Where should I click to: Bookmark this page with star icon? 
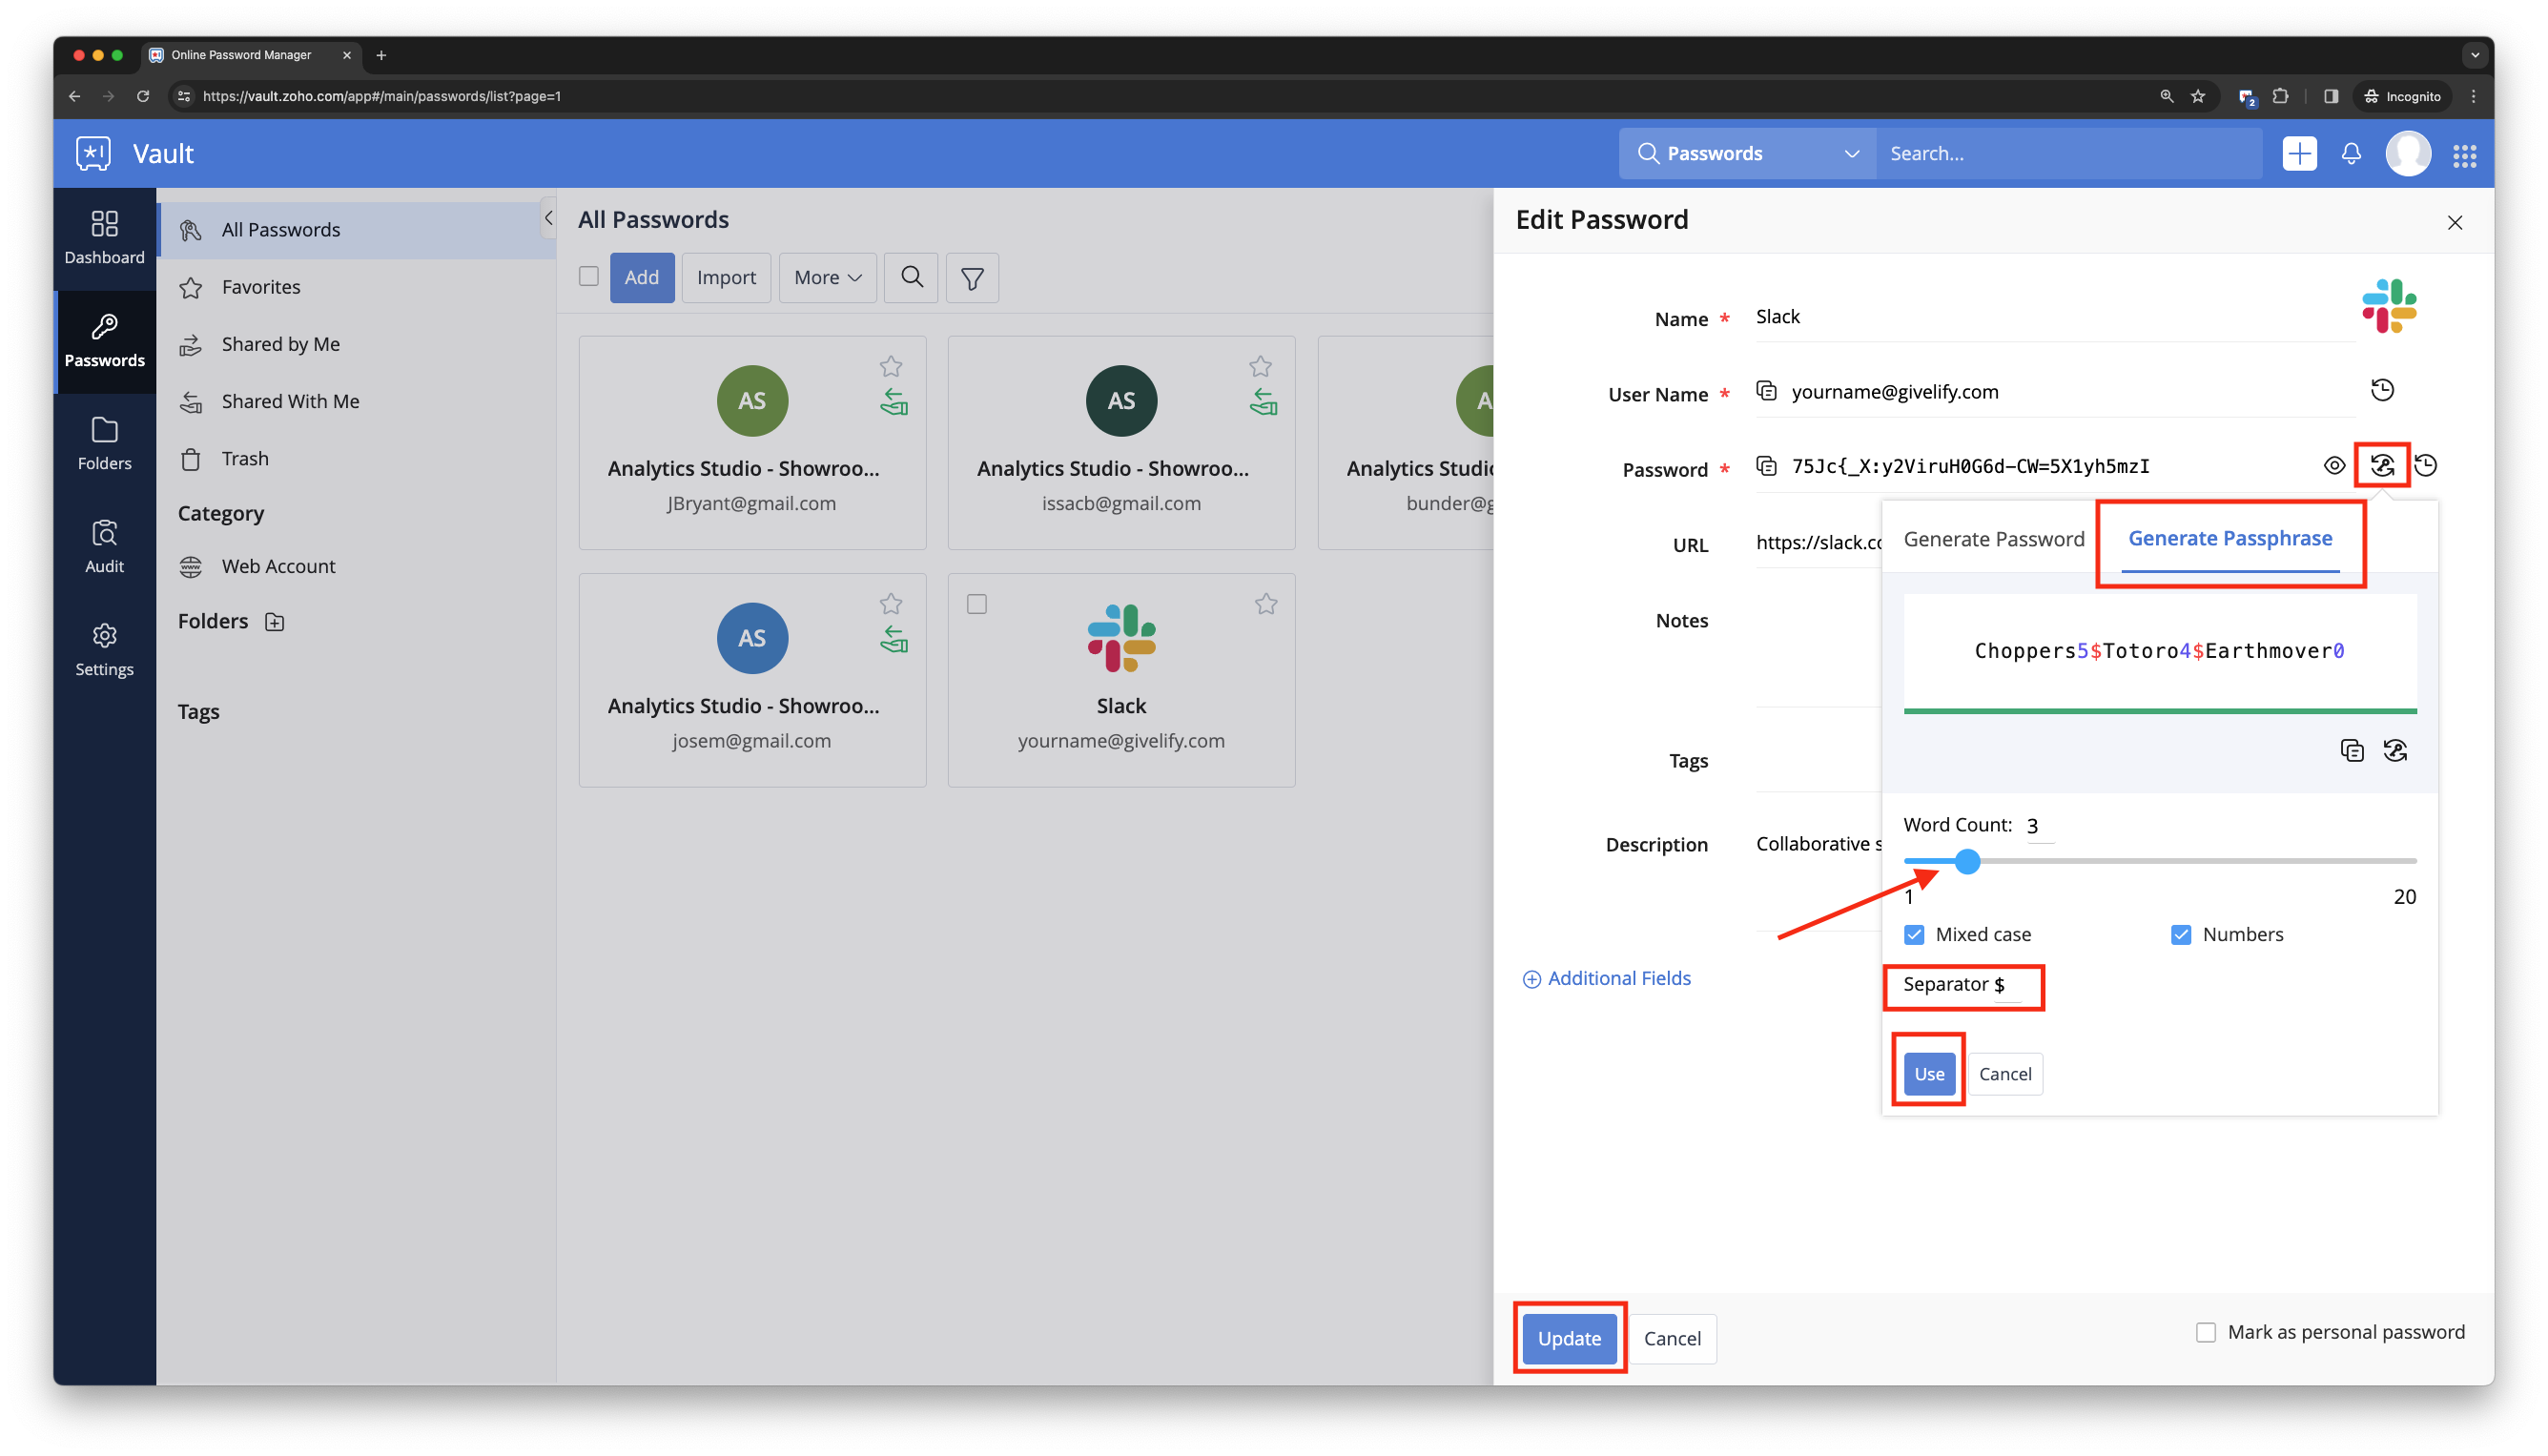coord(2196,96)
